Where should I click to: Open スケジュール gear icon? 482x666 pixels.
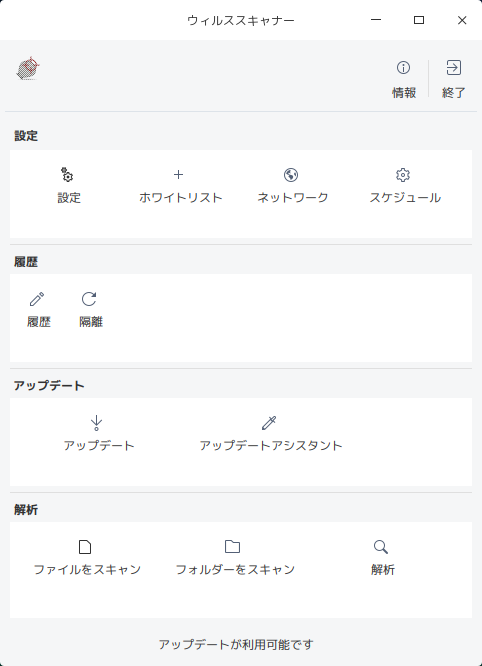[403, 175]
